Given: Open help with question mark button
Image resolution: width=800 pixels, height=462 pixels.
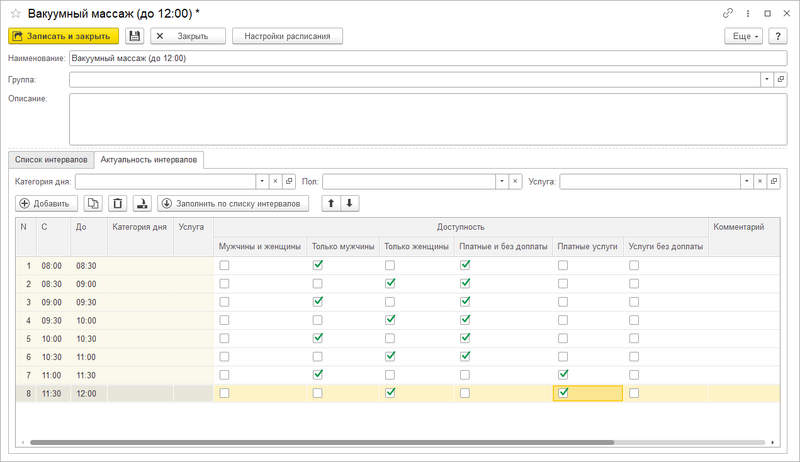Looking at the screenshot, I should [777, 36].
